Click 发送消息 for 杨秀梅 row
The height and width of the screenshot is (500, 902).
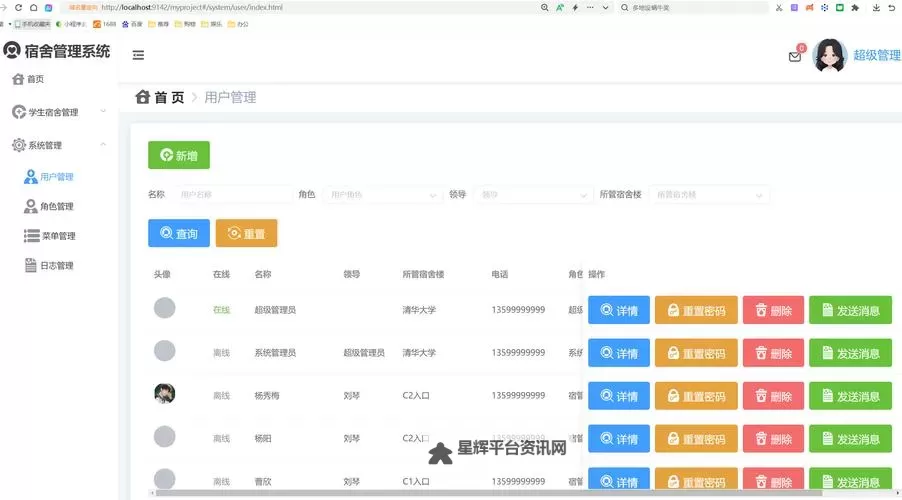point(850,396)
